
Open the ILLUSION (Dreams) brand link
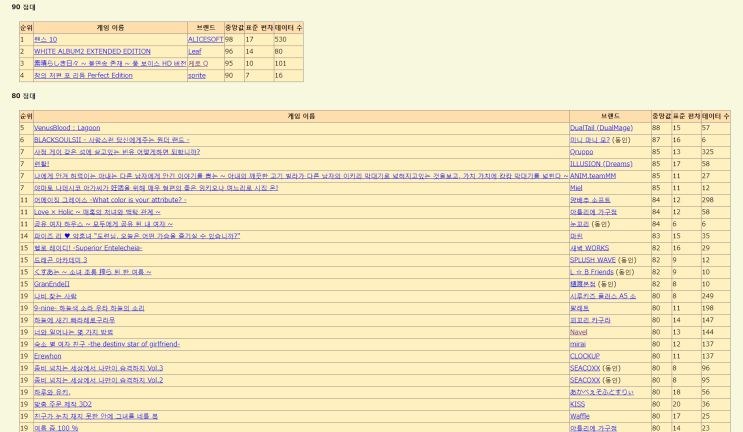point(601,164)
